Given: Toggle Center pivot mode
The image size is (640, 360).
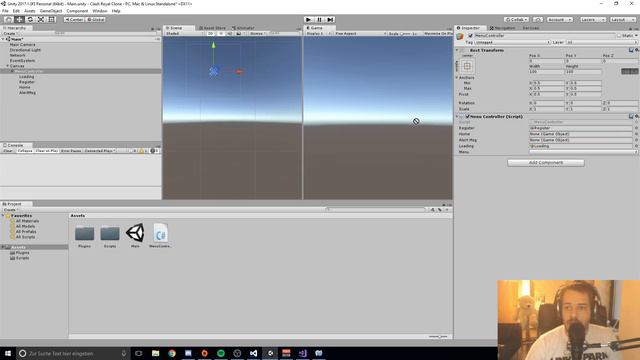Looking at the screenshot, I should [x=74, y=20].
